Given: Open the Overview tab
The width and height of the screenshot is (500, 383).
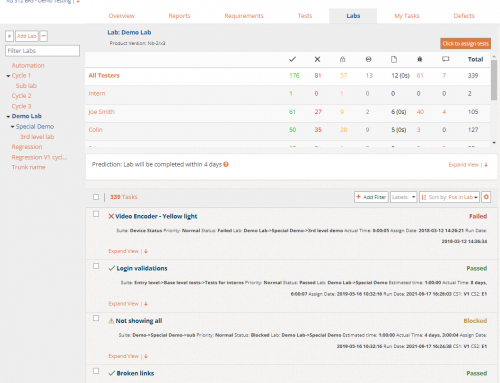Looking at the screenshot, I should [122, 16].
